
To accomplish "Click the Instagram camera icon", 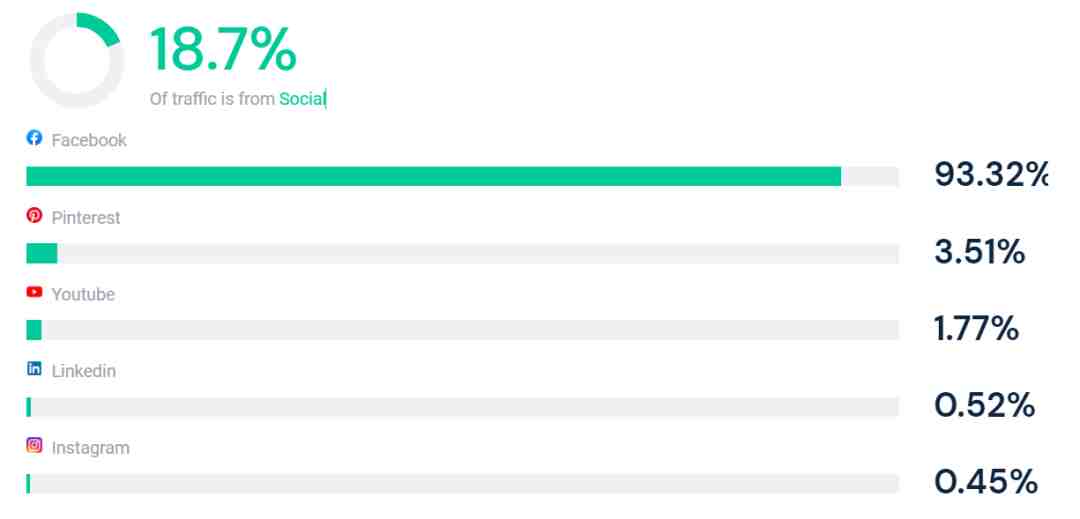I will click(x=34, y=446).
